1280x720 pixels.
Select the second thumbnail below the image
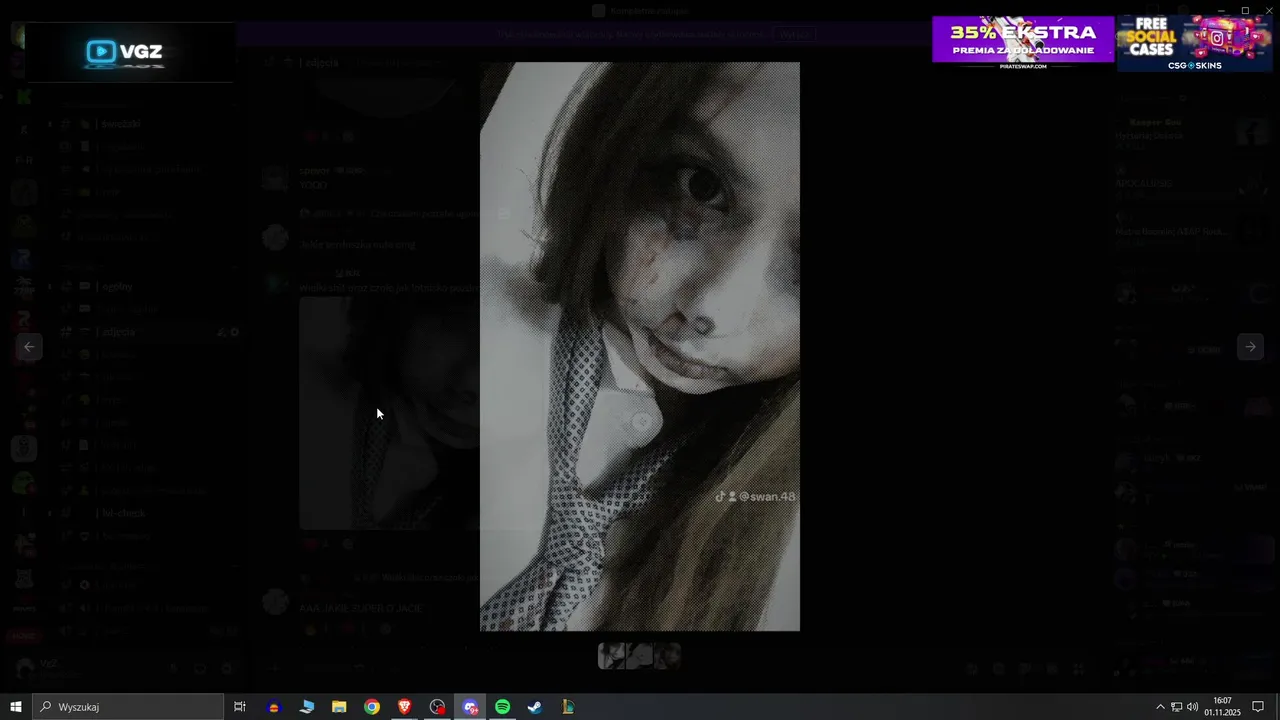pyautogui.click(x=639, y=656)
